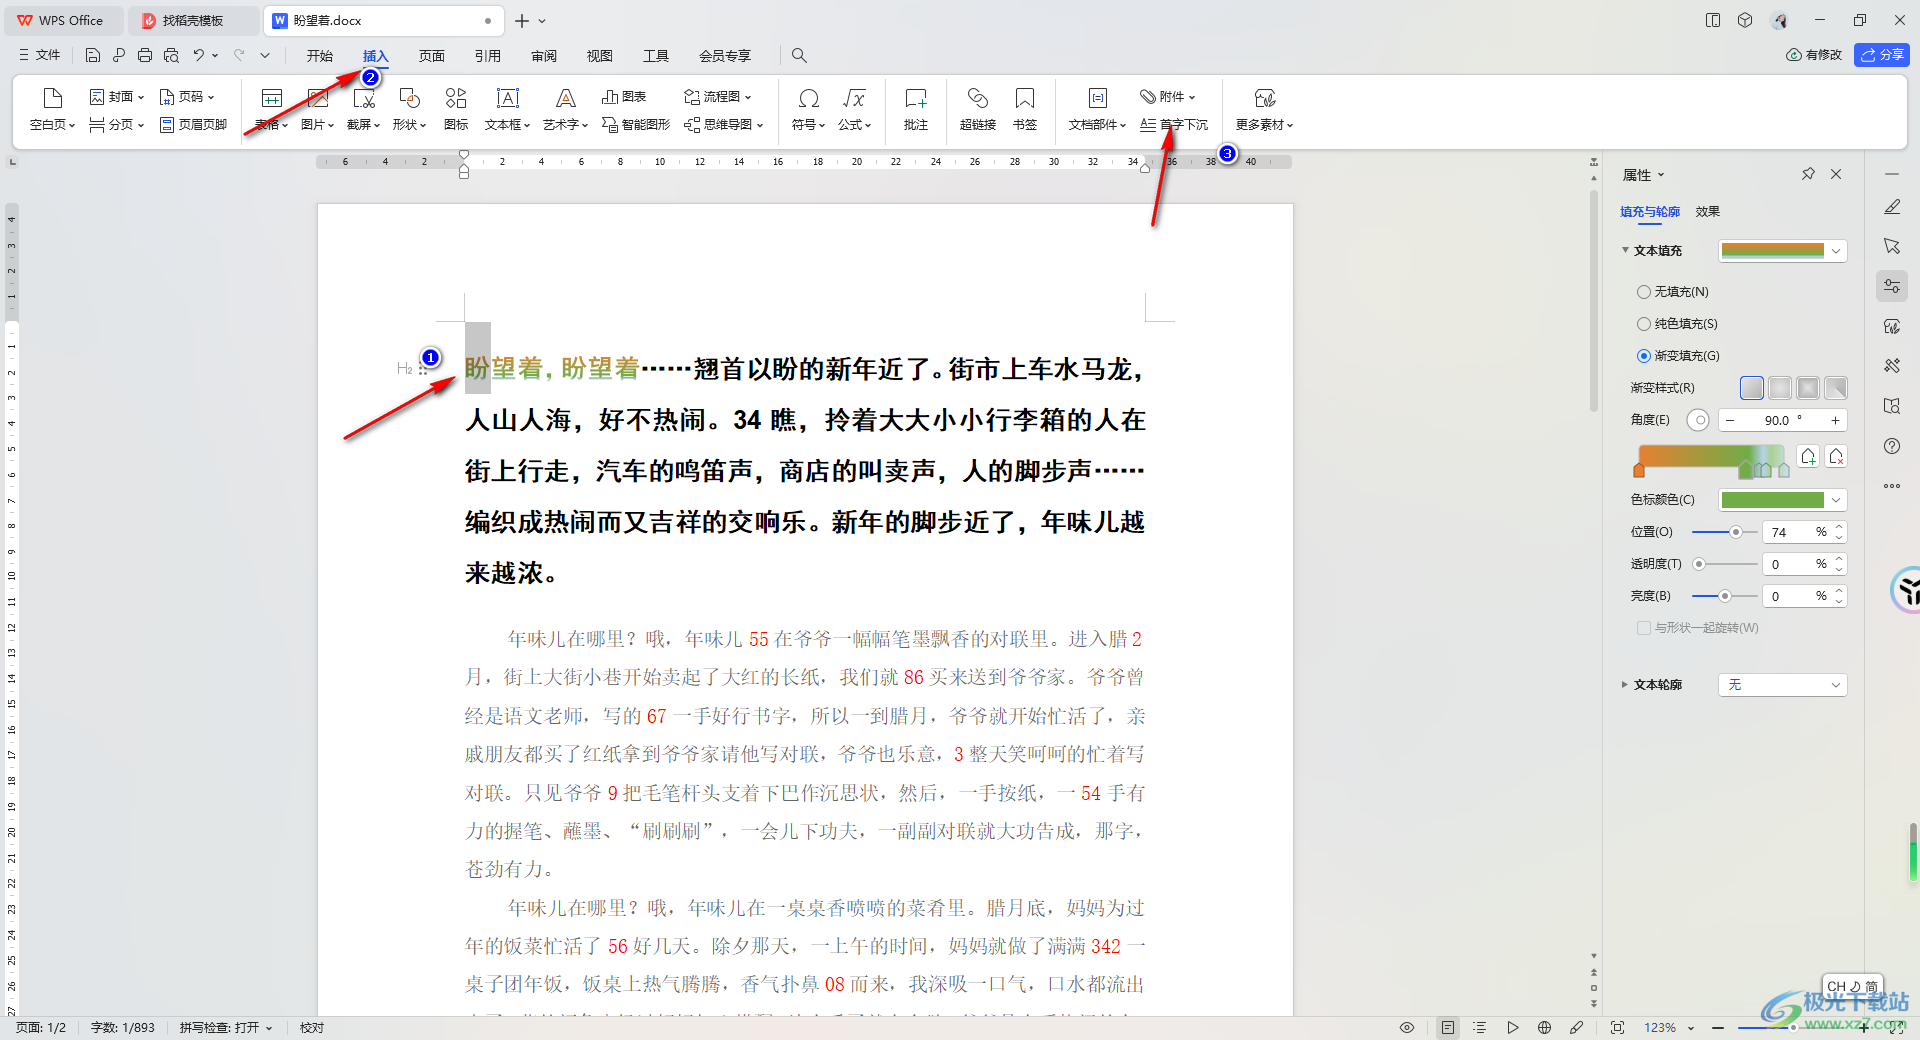Click the Icons library button

(x=456, y=109)
